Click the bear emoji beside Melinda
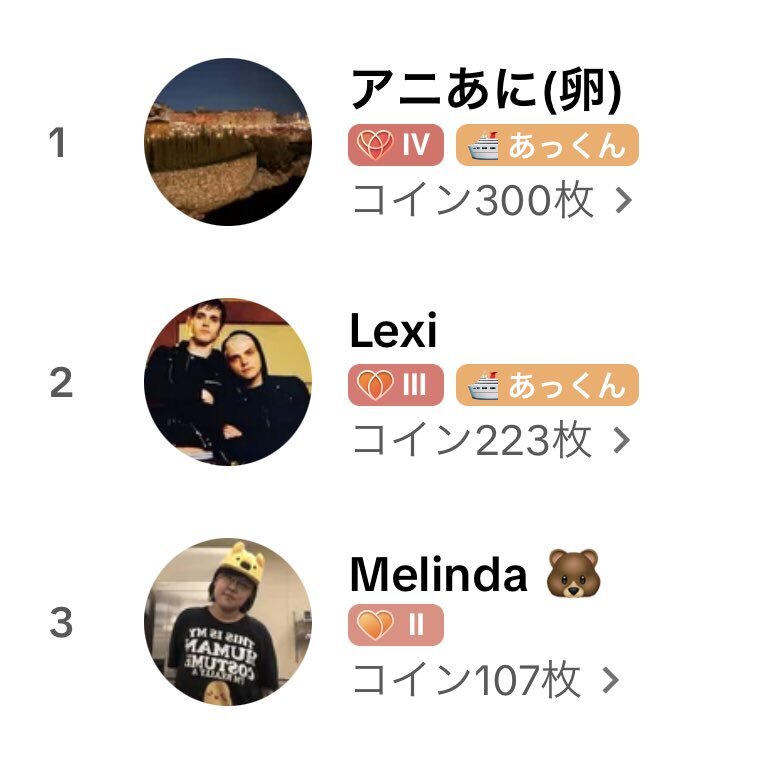 tap(573, 574)
